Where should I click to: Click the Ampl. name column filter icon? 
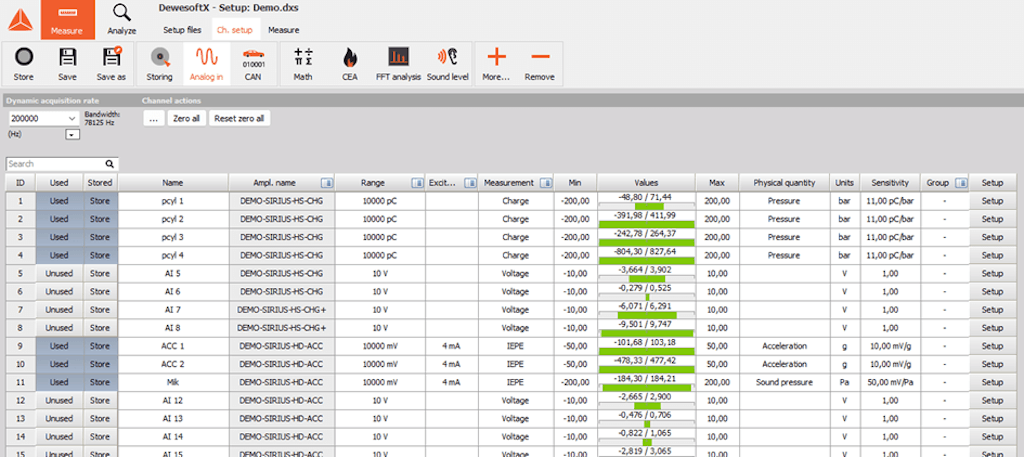click(x=326, y=183)
